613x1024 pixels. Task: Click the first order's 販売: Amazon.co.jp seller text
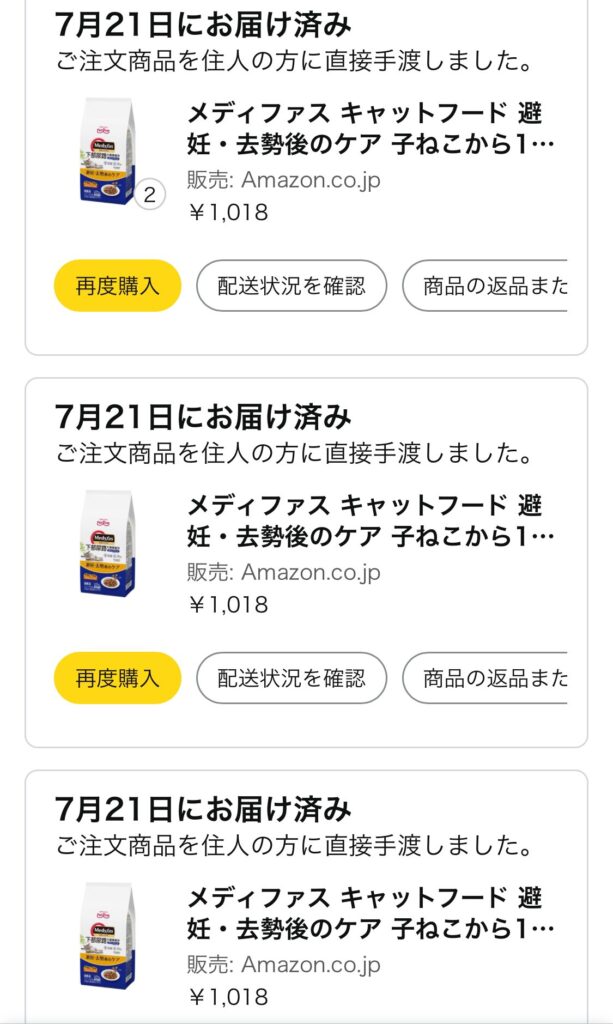click(284, 181)
